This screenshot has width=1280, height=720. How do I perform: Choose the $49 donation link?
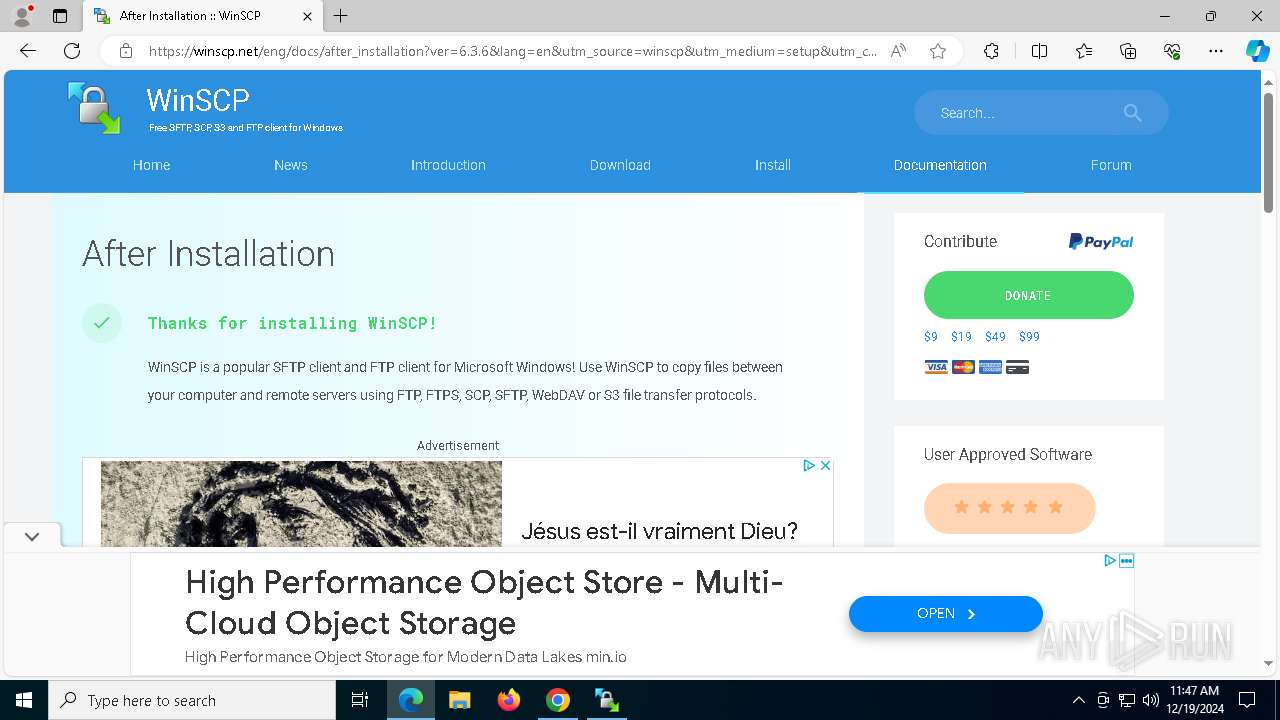[995, 337]
